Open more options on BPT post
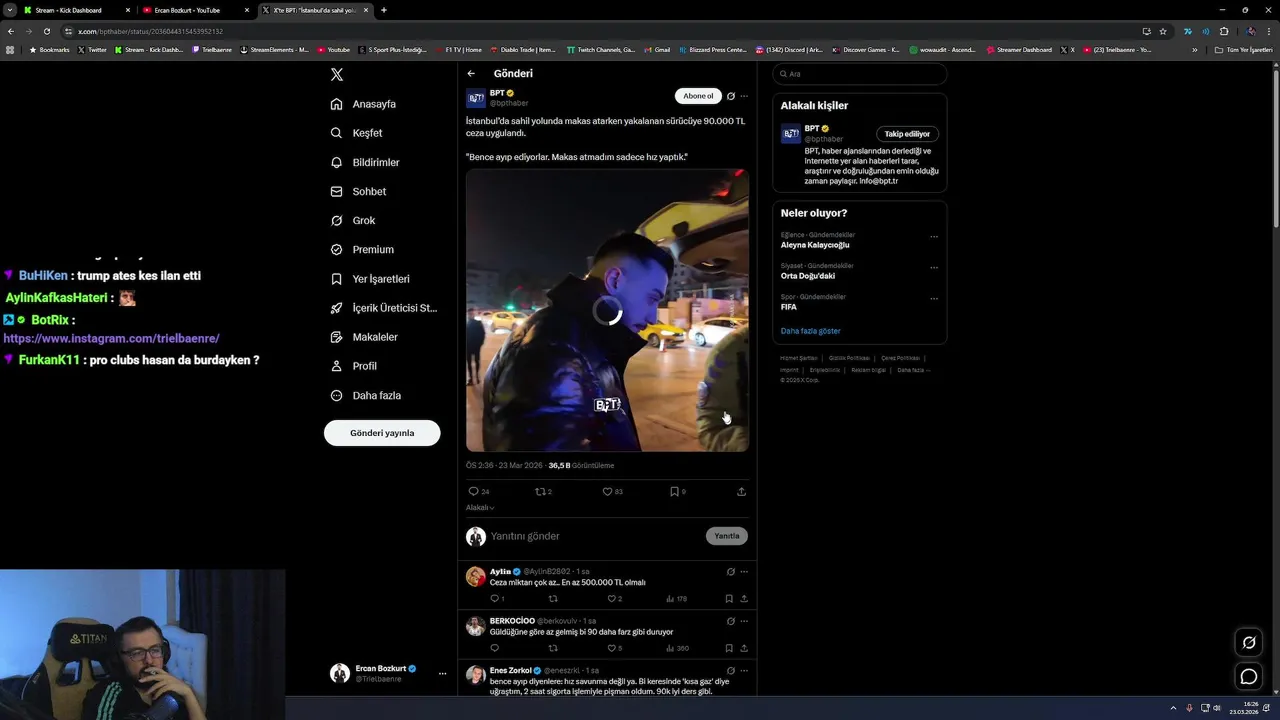1280x720 pixels. coord(744,96)
